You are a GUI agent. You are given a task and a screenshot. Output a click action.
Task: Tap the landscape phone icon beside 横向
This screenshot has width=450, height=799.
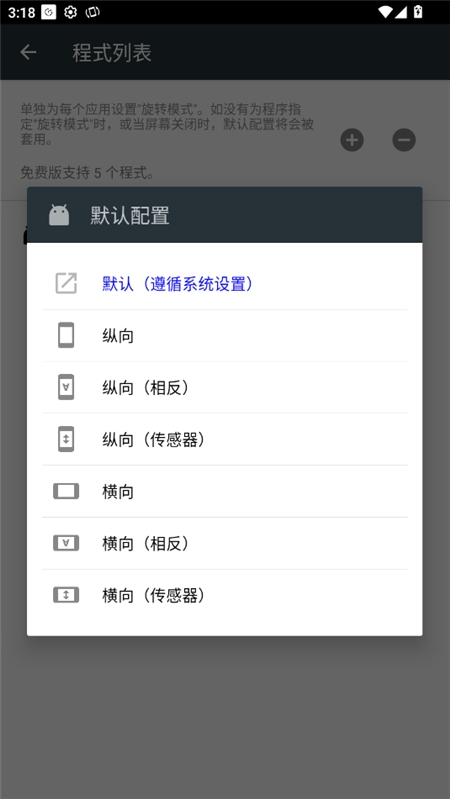coord(66,491)
